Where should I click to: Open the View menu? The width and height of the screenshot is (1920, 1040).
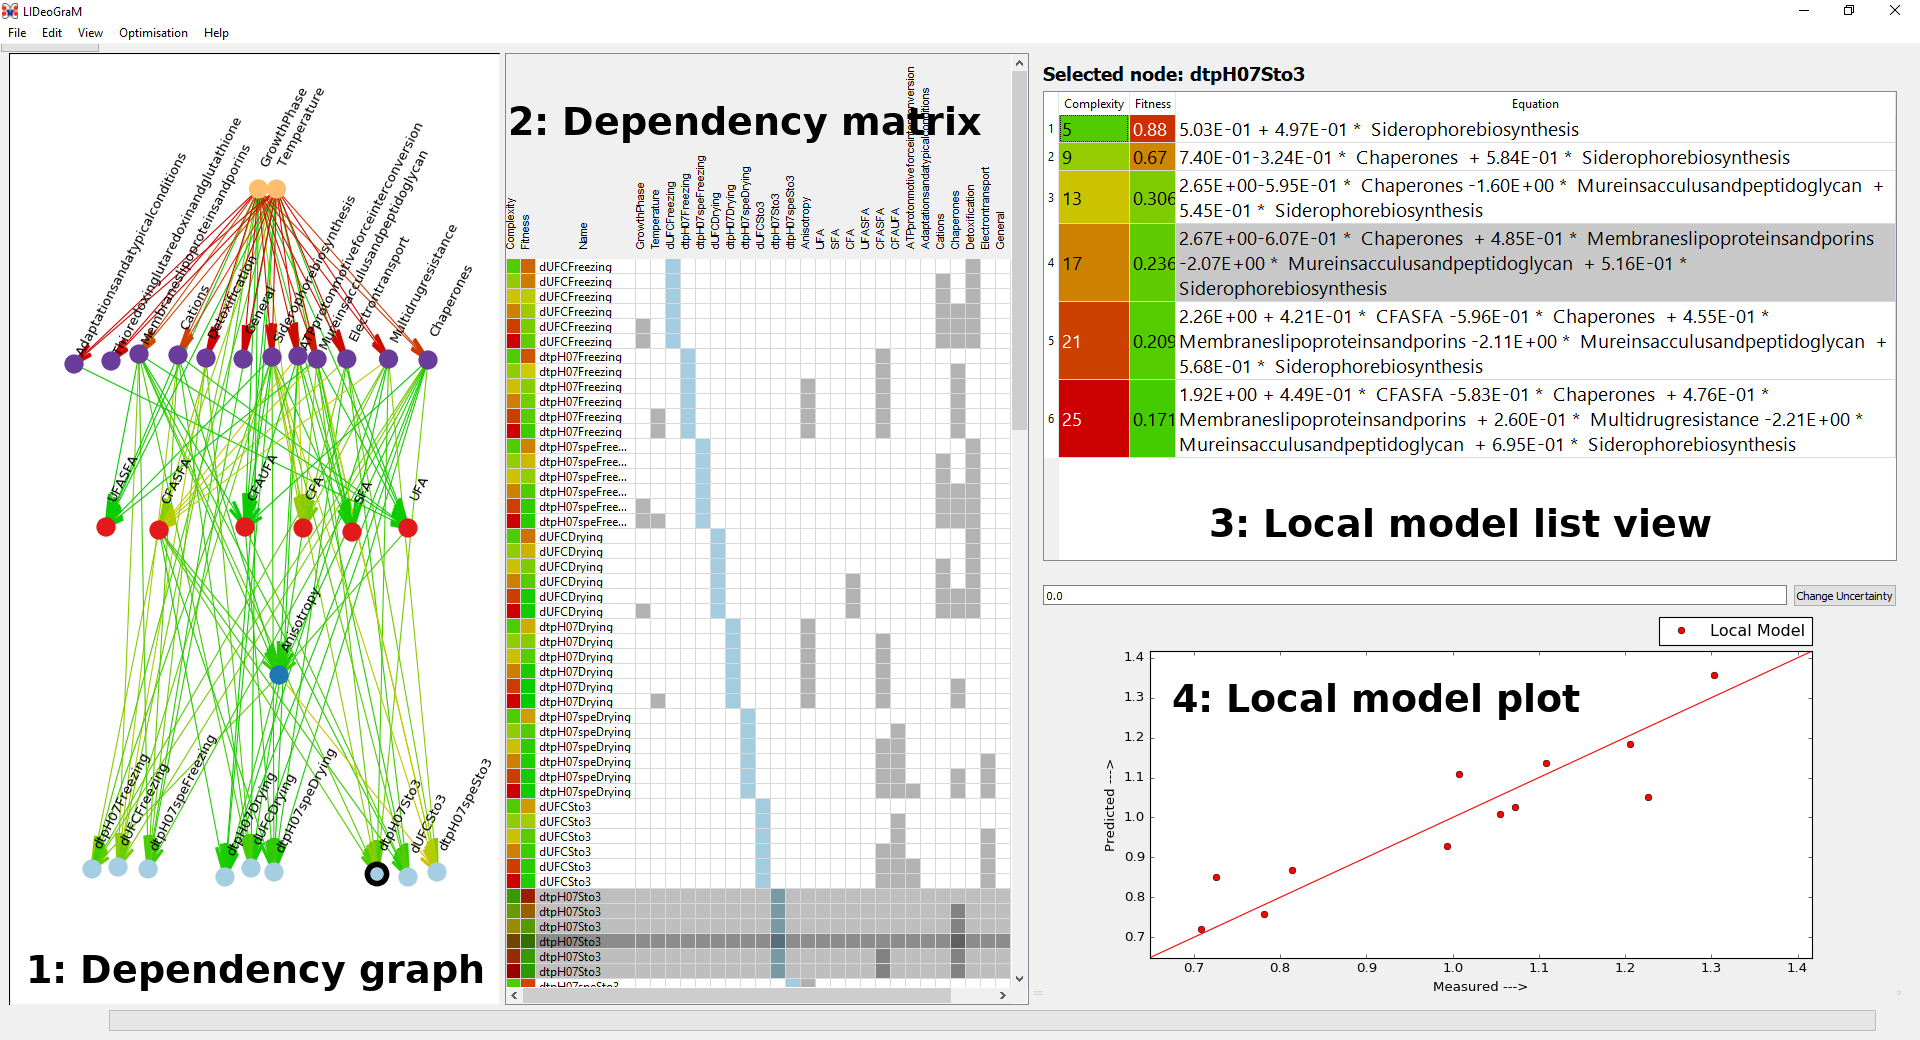tap(90, 33)
